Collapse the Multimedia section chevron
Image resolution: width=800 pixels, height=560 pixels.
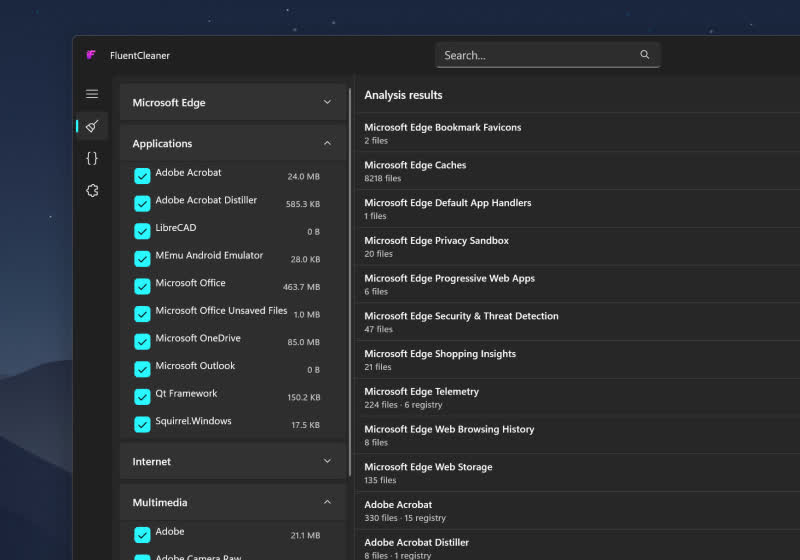click(x=327, y=502)
